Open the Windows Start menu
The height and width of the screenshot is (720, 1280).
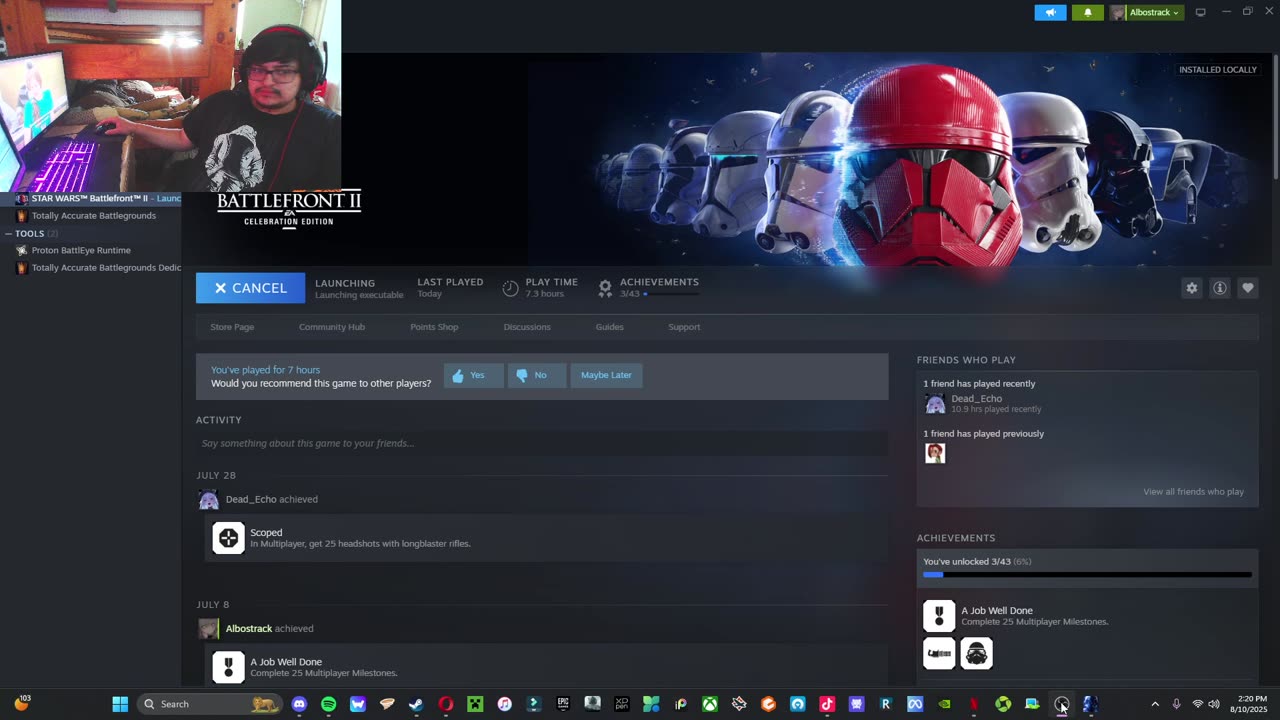[120, 704]
